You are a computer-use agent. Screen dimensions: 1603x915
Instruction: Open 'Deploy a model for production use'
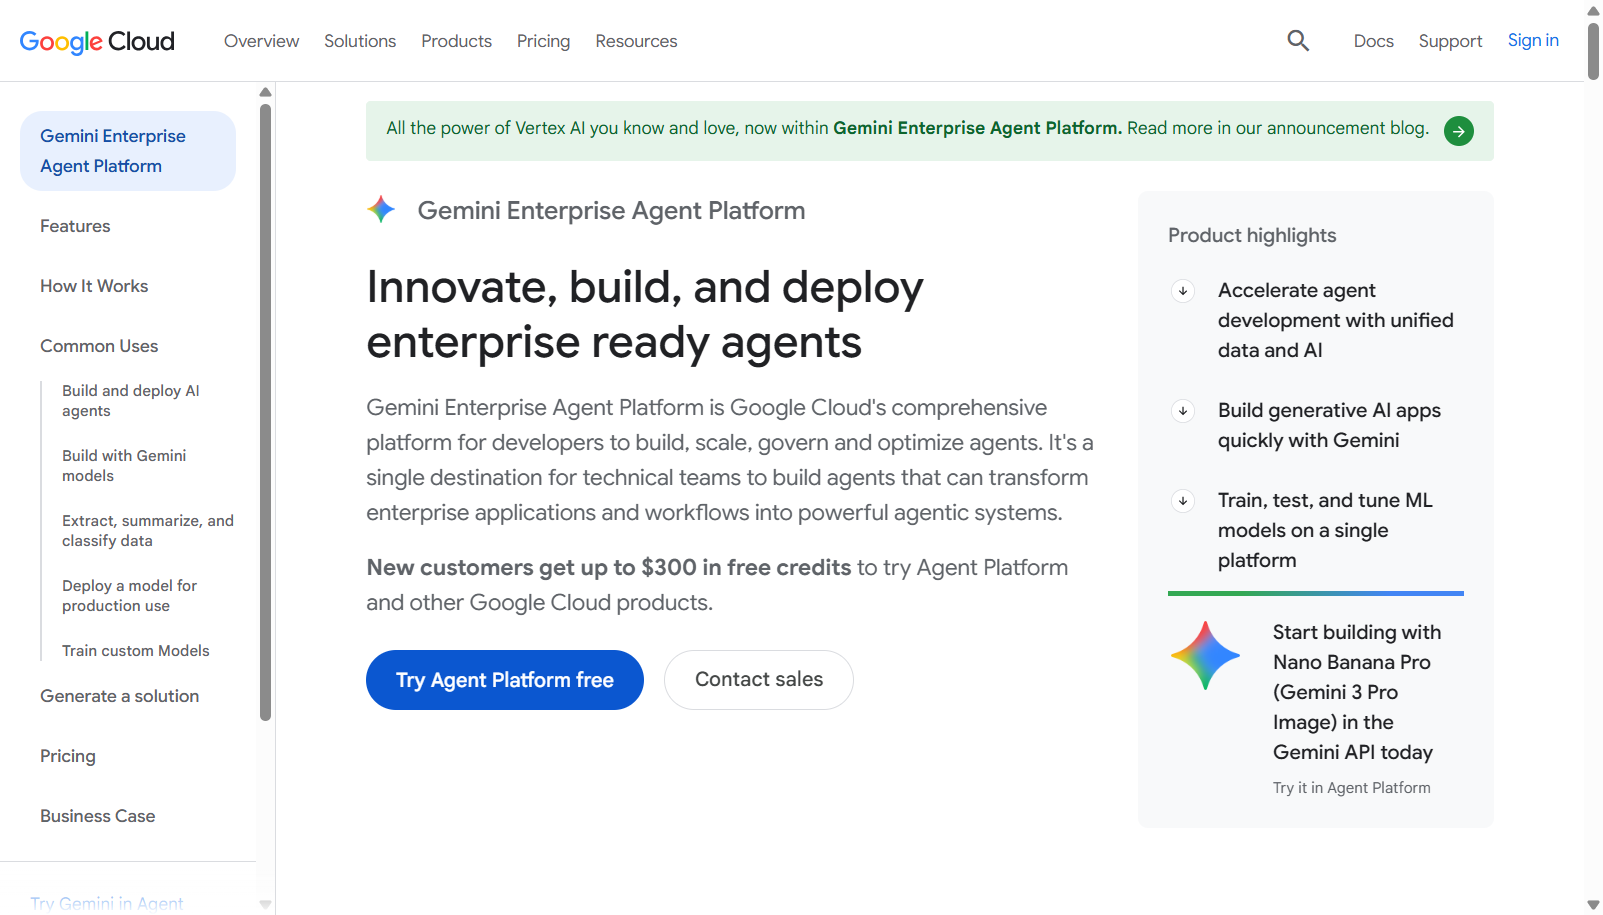pyautogui.click(x=129, y=596)
